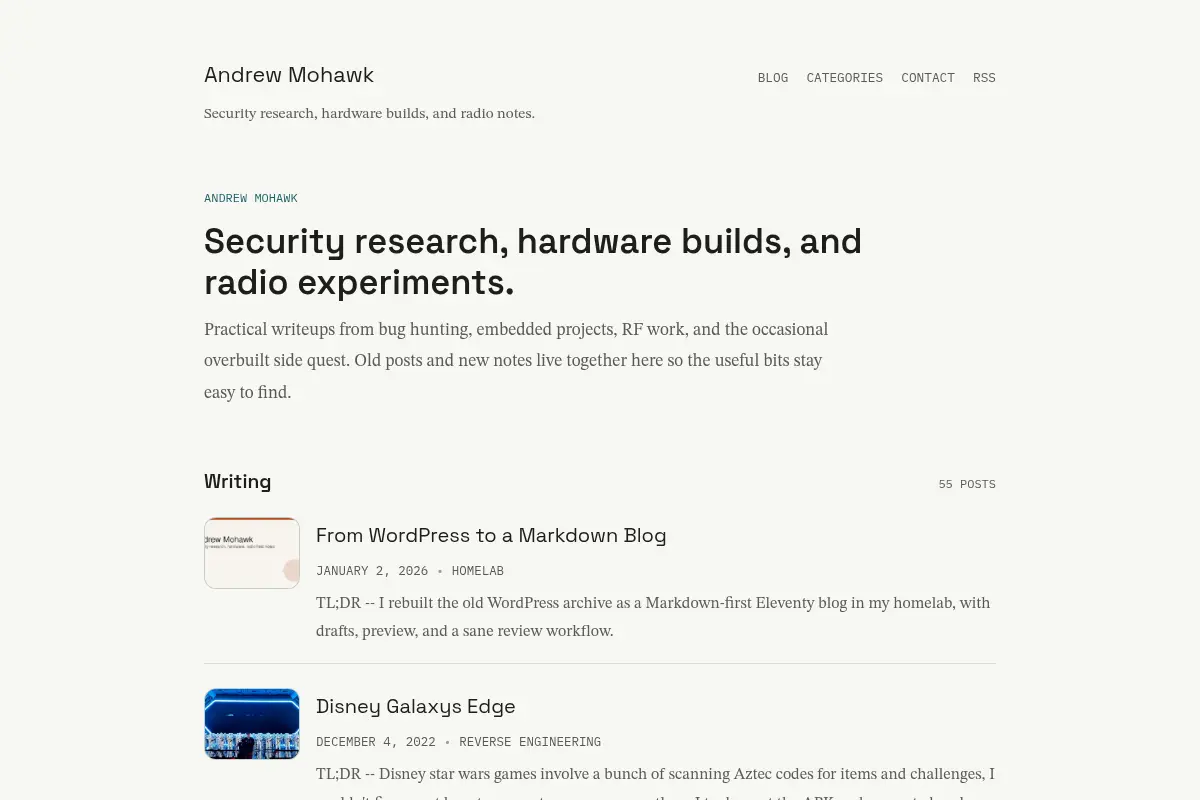The image size is (1200, 800).
Task: Click the teal ANDREW MOHAWK eyebrow label
Action: (x=251, y=198)
